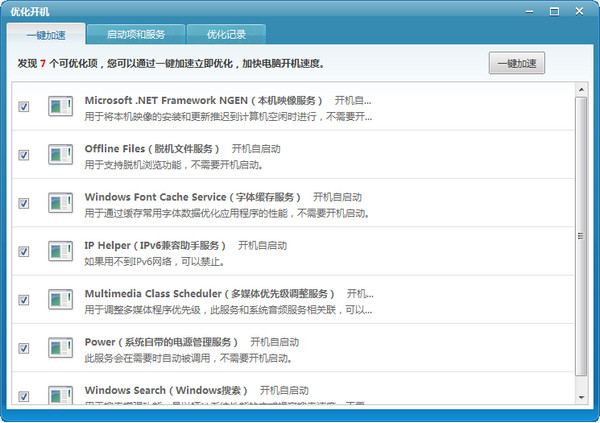Image resolution: width=600 pixels, height=423 pixels.
Task: Click the 如果用不到IPv6网络，可以禁止 description
Action: click(154, 262)
